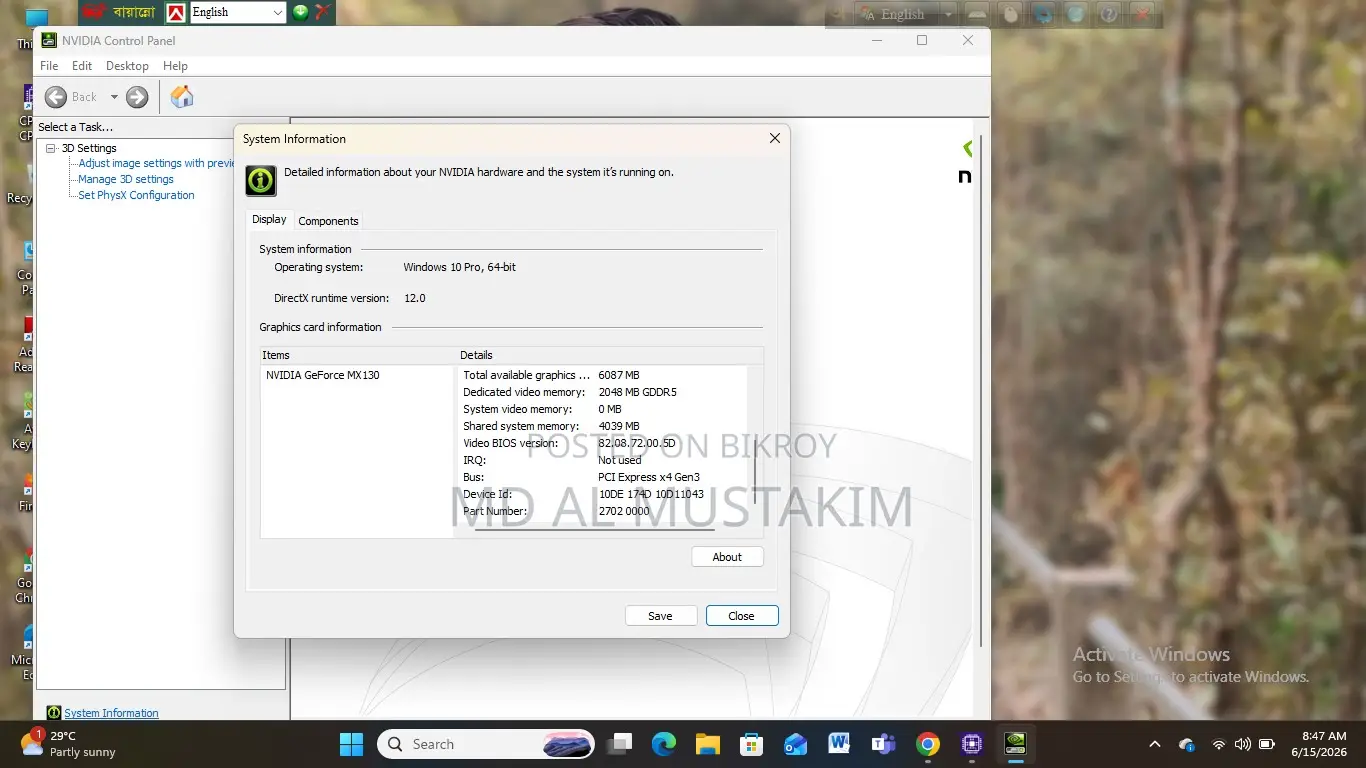Open Microsoft Store from taskbar
The height and width of the screenshot is (768, 1366).
pyautogui.click(x=752, y=744)
